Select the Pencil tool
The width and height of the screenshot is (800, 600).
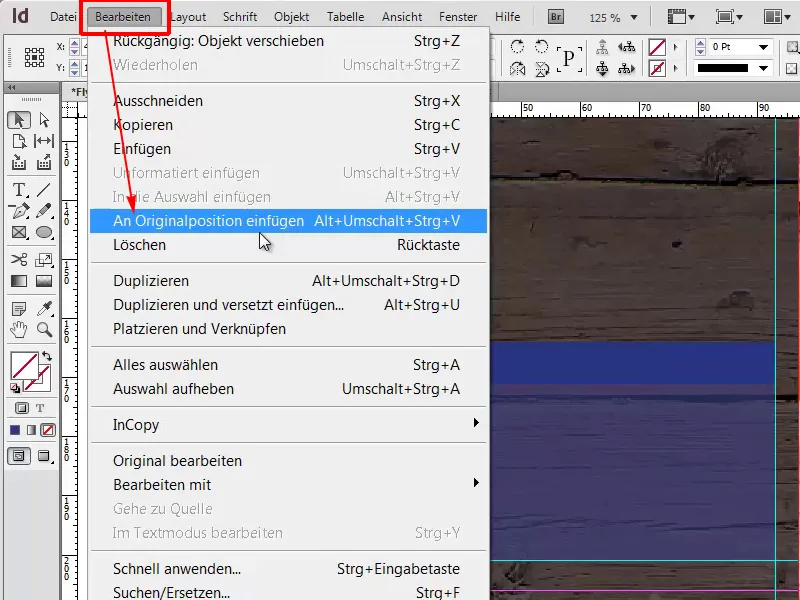44,211
